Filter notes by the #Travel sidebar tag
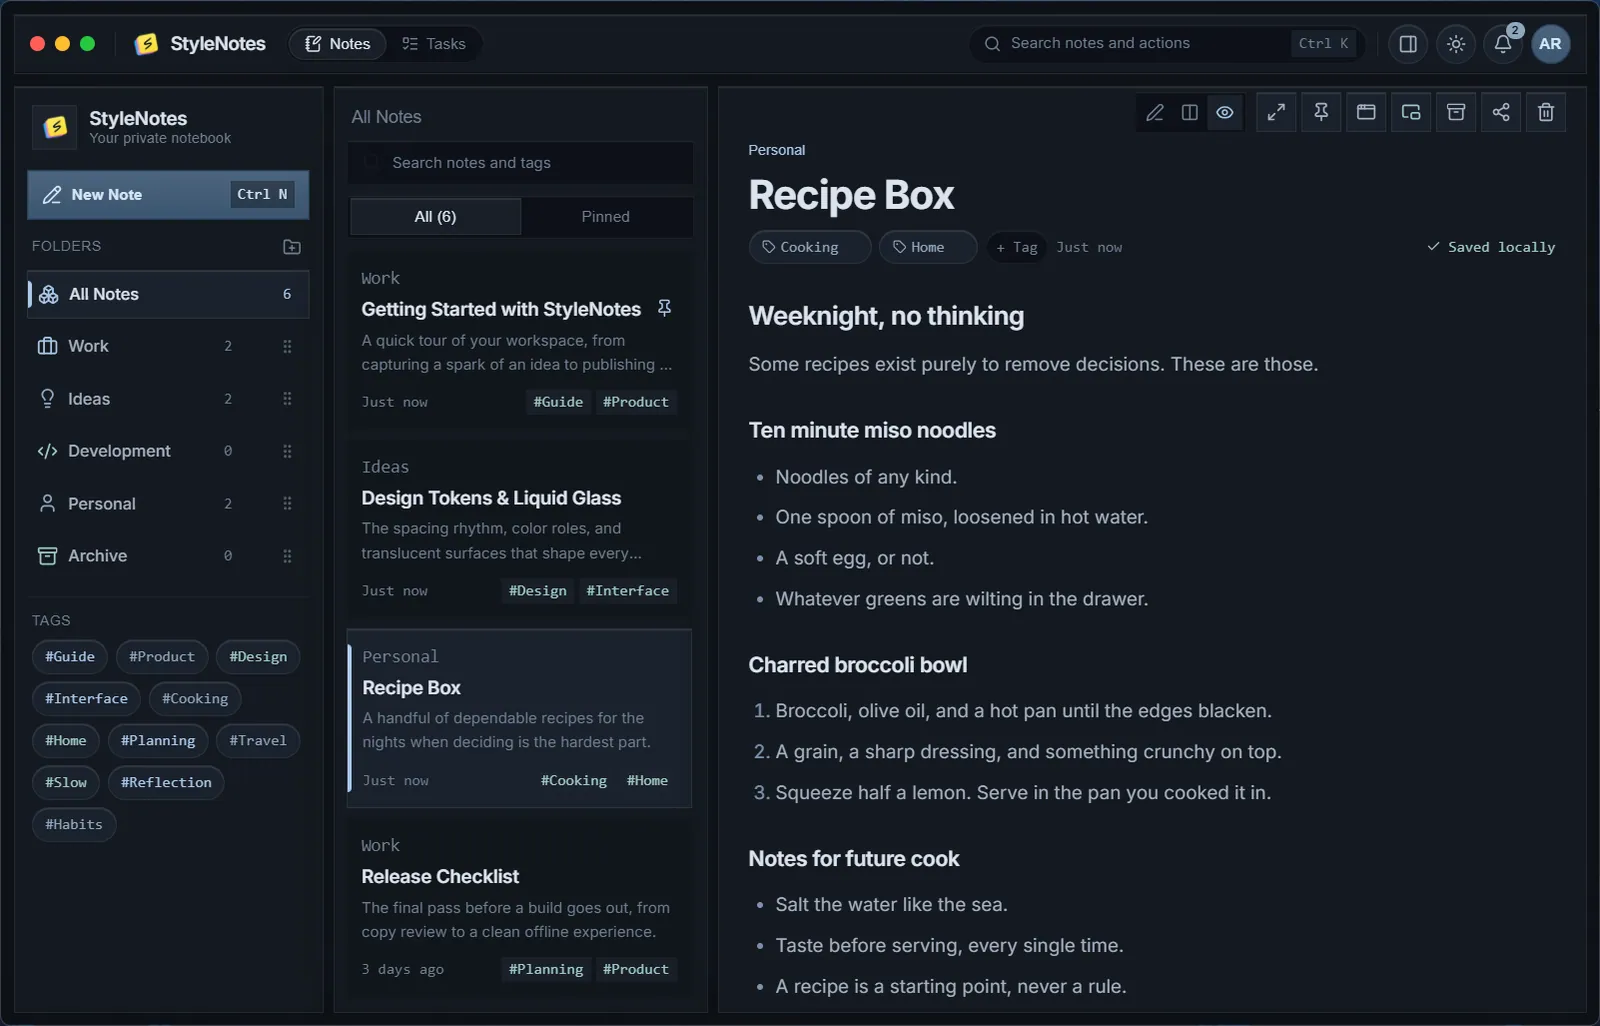The height and width of the screenshot is (1026, 1600). [x=258, y=741]
